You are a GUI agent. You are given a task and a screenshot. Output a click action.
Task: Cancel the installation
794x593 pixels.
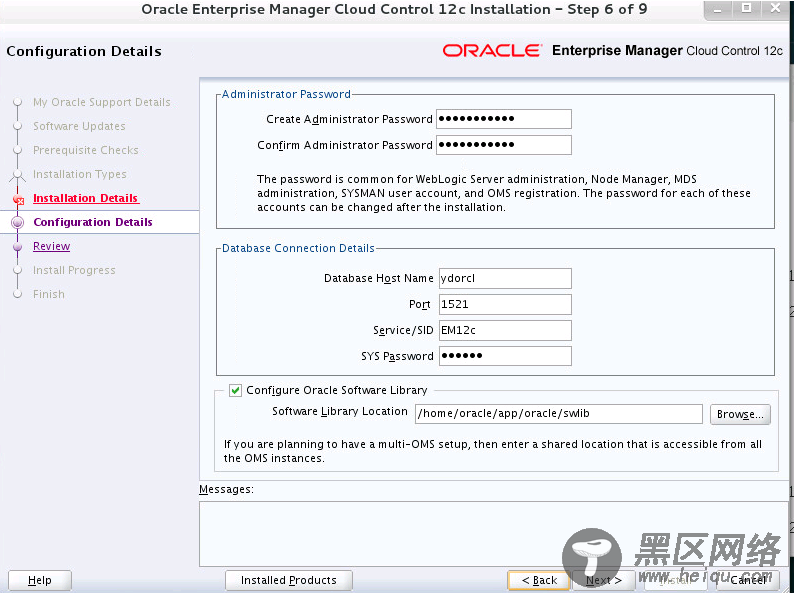pos(748,580)
